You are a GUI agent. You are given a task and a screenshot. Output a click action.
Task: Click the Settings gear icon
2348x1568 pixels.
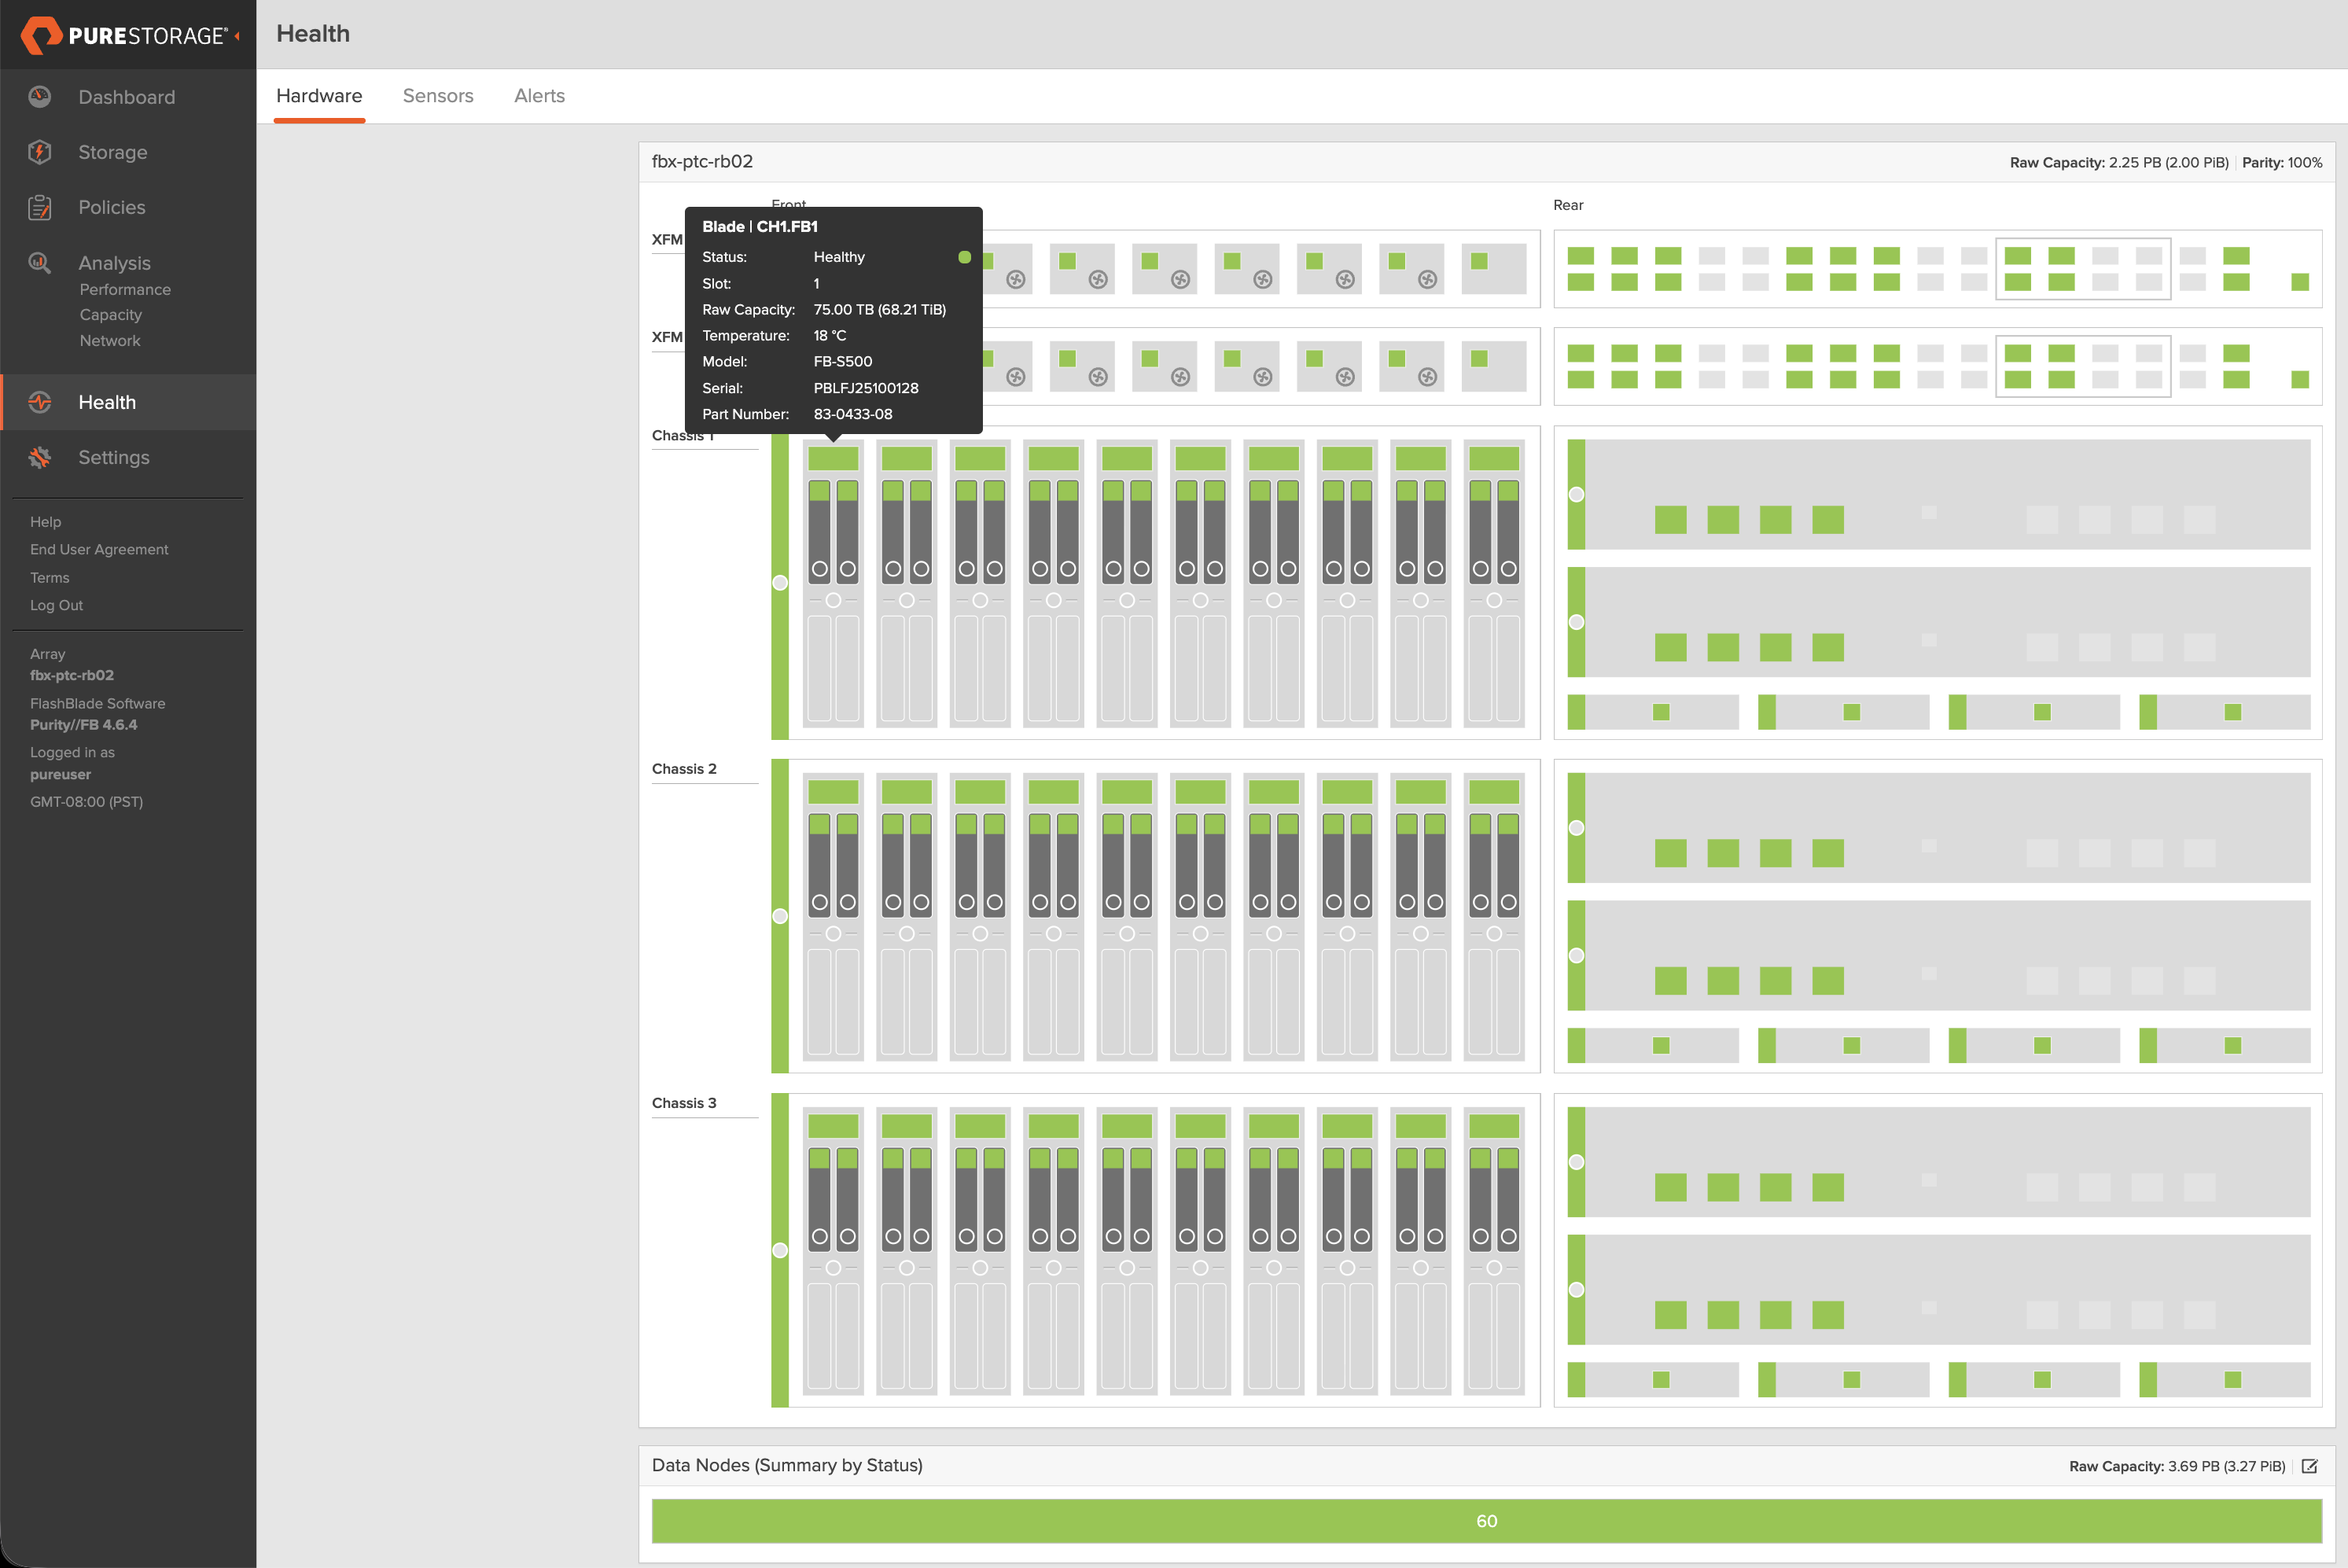pyautogui.click(x=40, y=457)
